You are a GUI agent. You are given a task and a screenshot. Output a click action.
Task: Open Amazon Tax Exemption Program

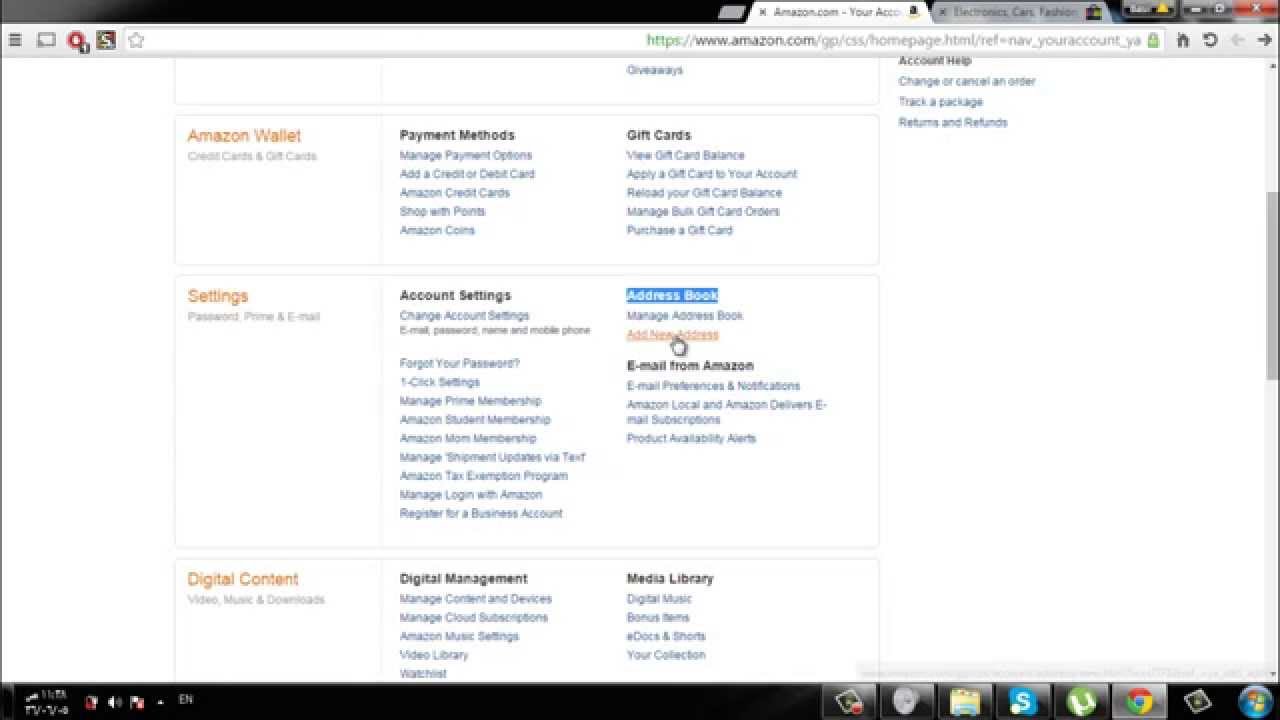(x=484, y=476)
